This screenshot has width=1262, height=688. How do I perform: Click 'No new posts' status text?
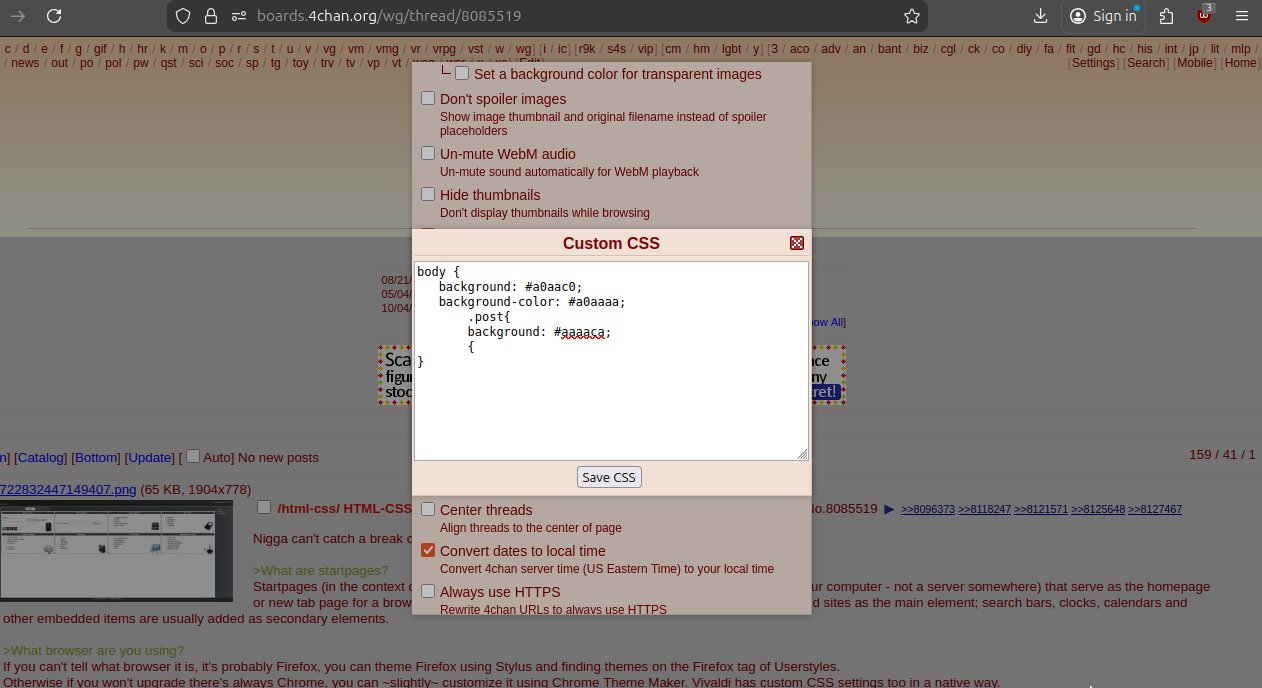(278, 457)
